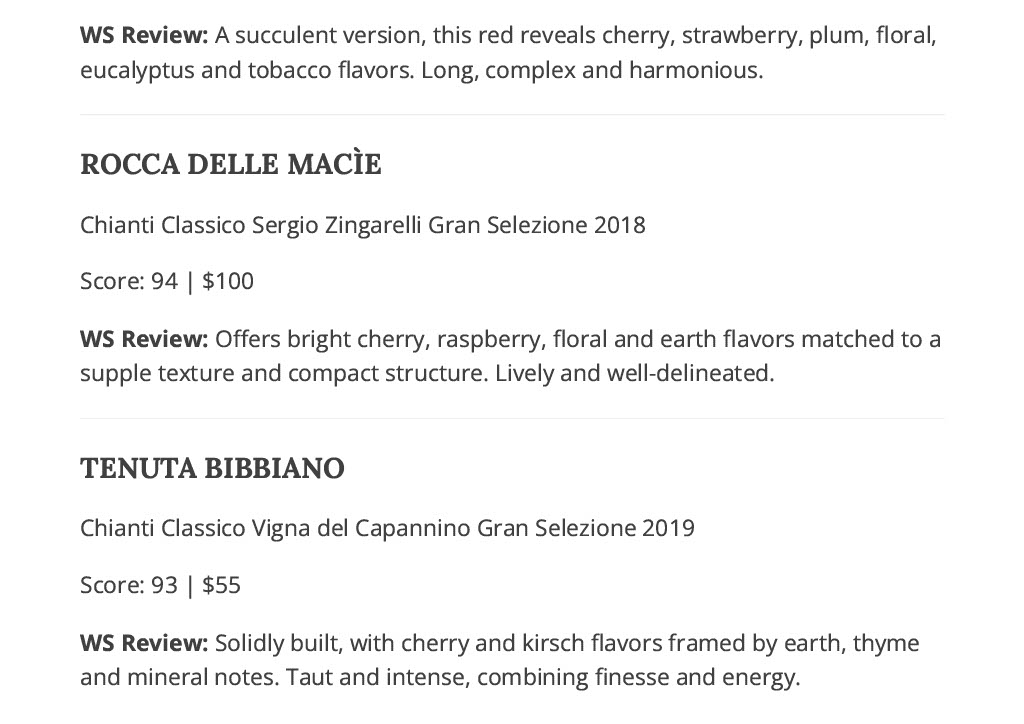The width and height of the screenshot is (1024, 724).
Task: Click the divider line above Rocca delle Macìe
Action: 512,115
